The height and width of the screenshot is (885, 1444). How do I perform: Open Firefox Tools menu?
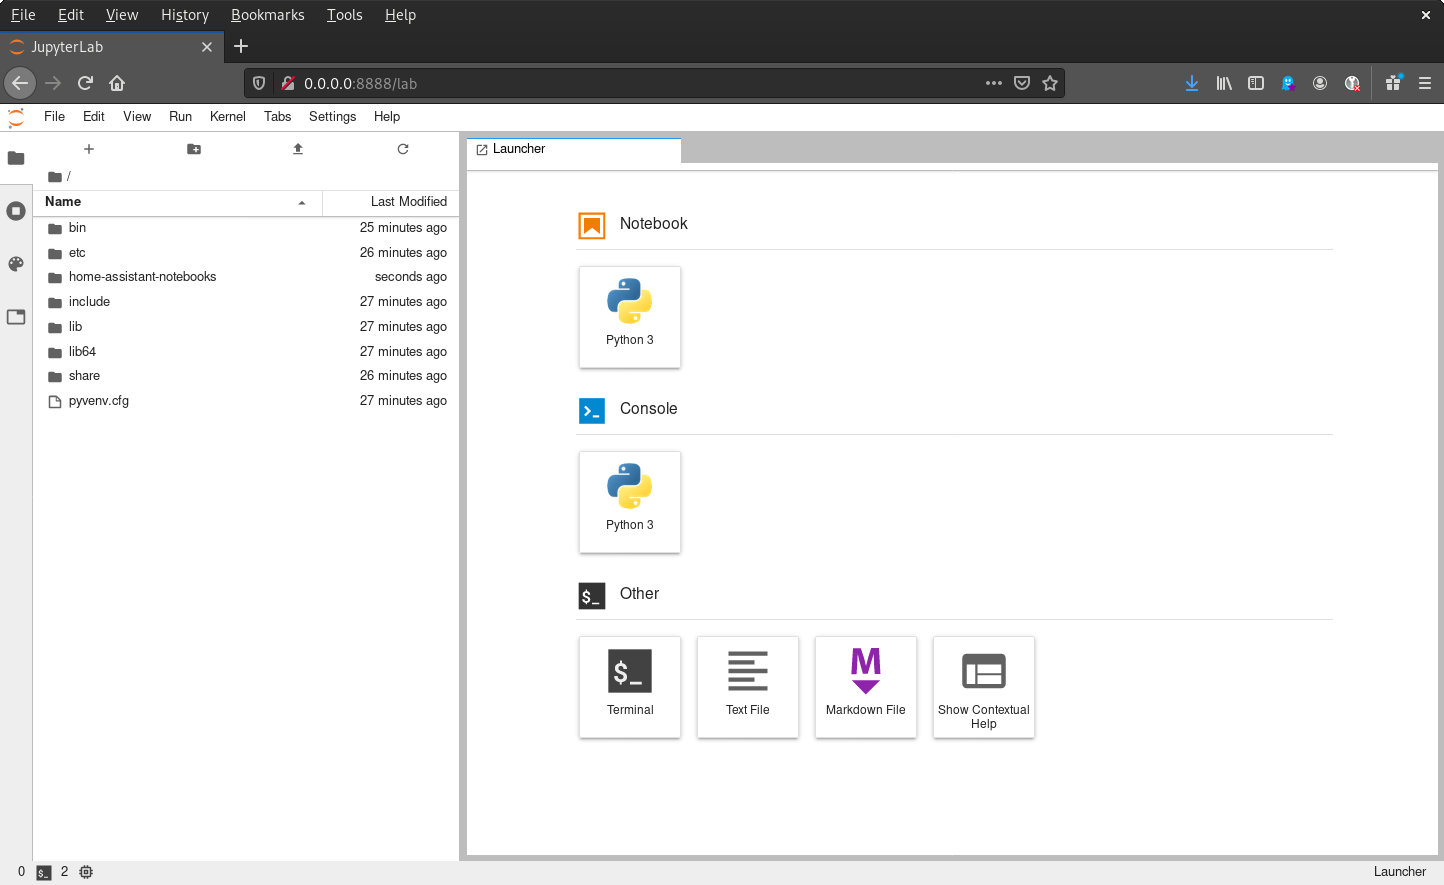click(344, 15)
